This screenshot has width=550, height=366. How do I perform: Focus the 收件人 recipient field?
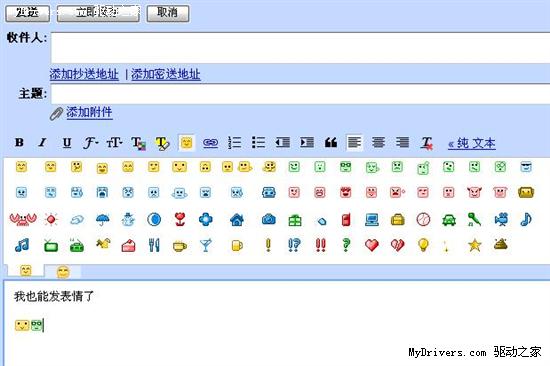300,48
